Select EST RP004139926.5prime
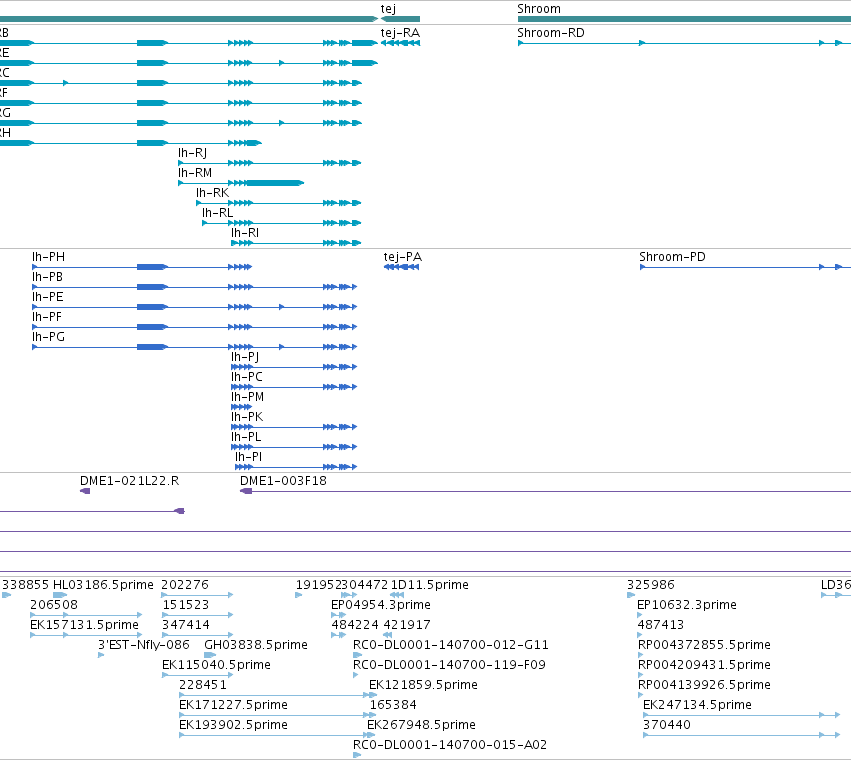This screenshot has height=760, width=851. pos(704,685)
